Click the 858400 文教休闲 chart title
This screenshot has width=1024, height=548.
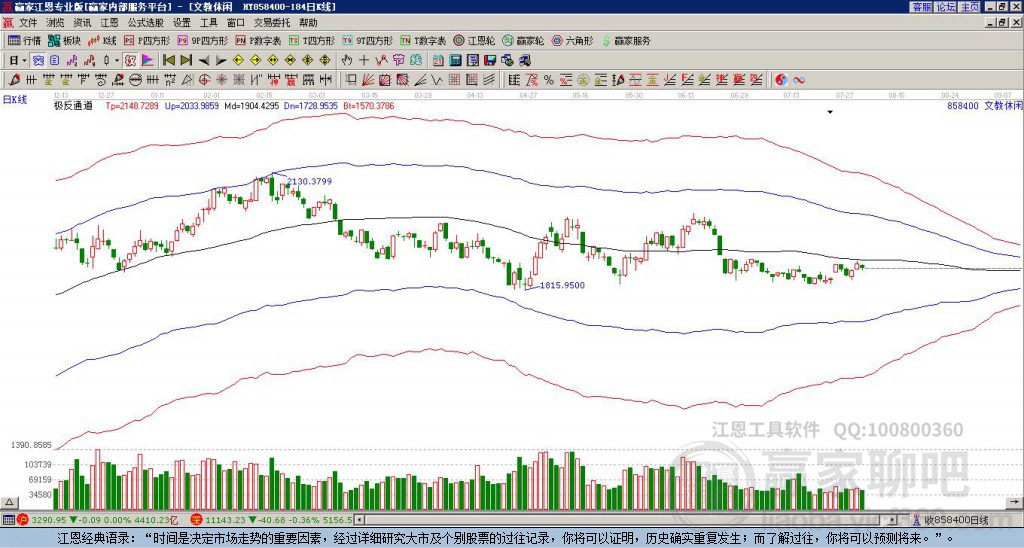[985, 105]
